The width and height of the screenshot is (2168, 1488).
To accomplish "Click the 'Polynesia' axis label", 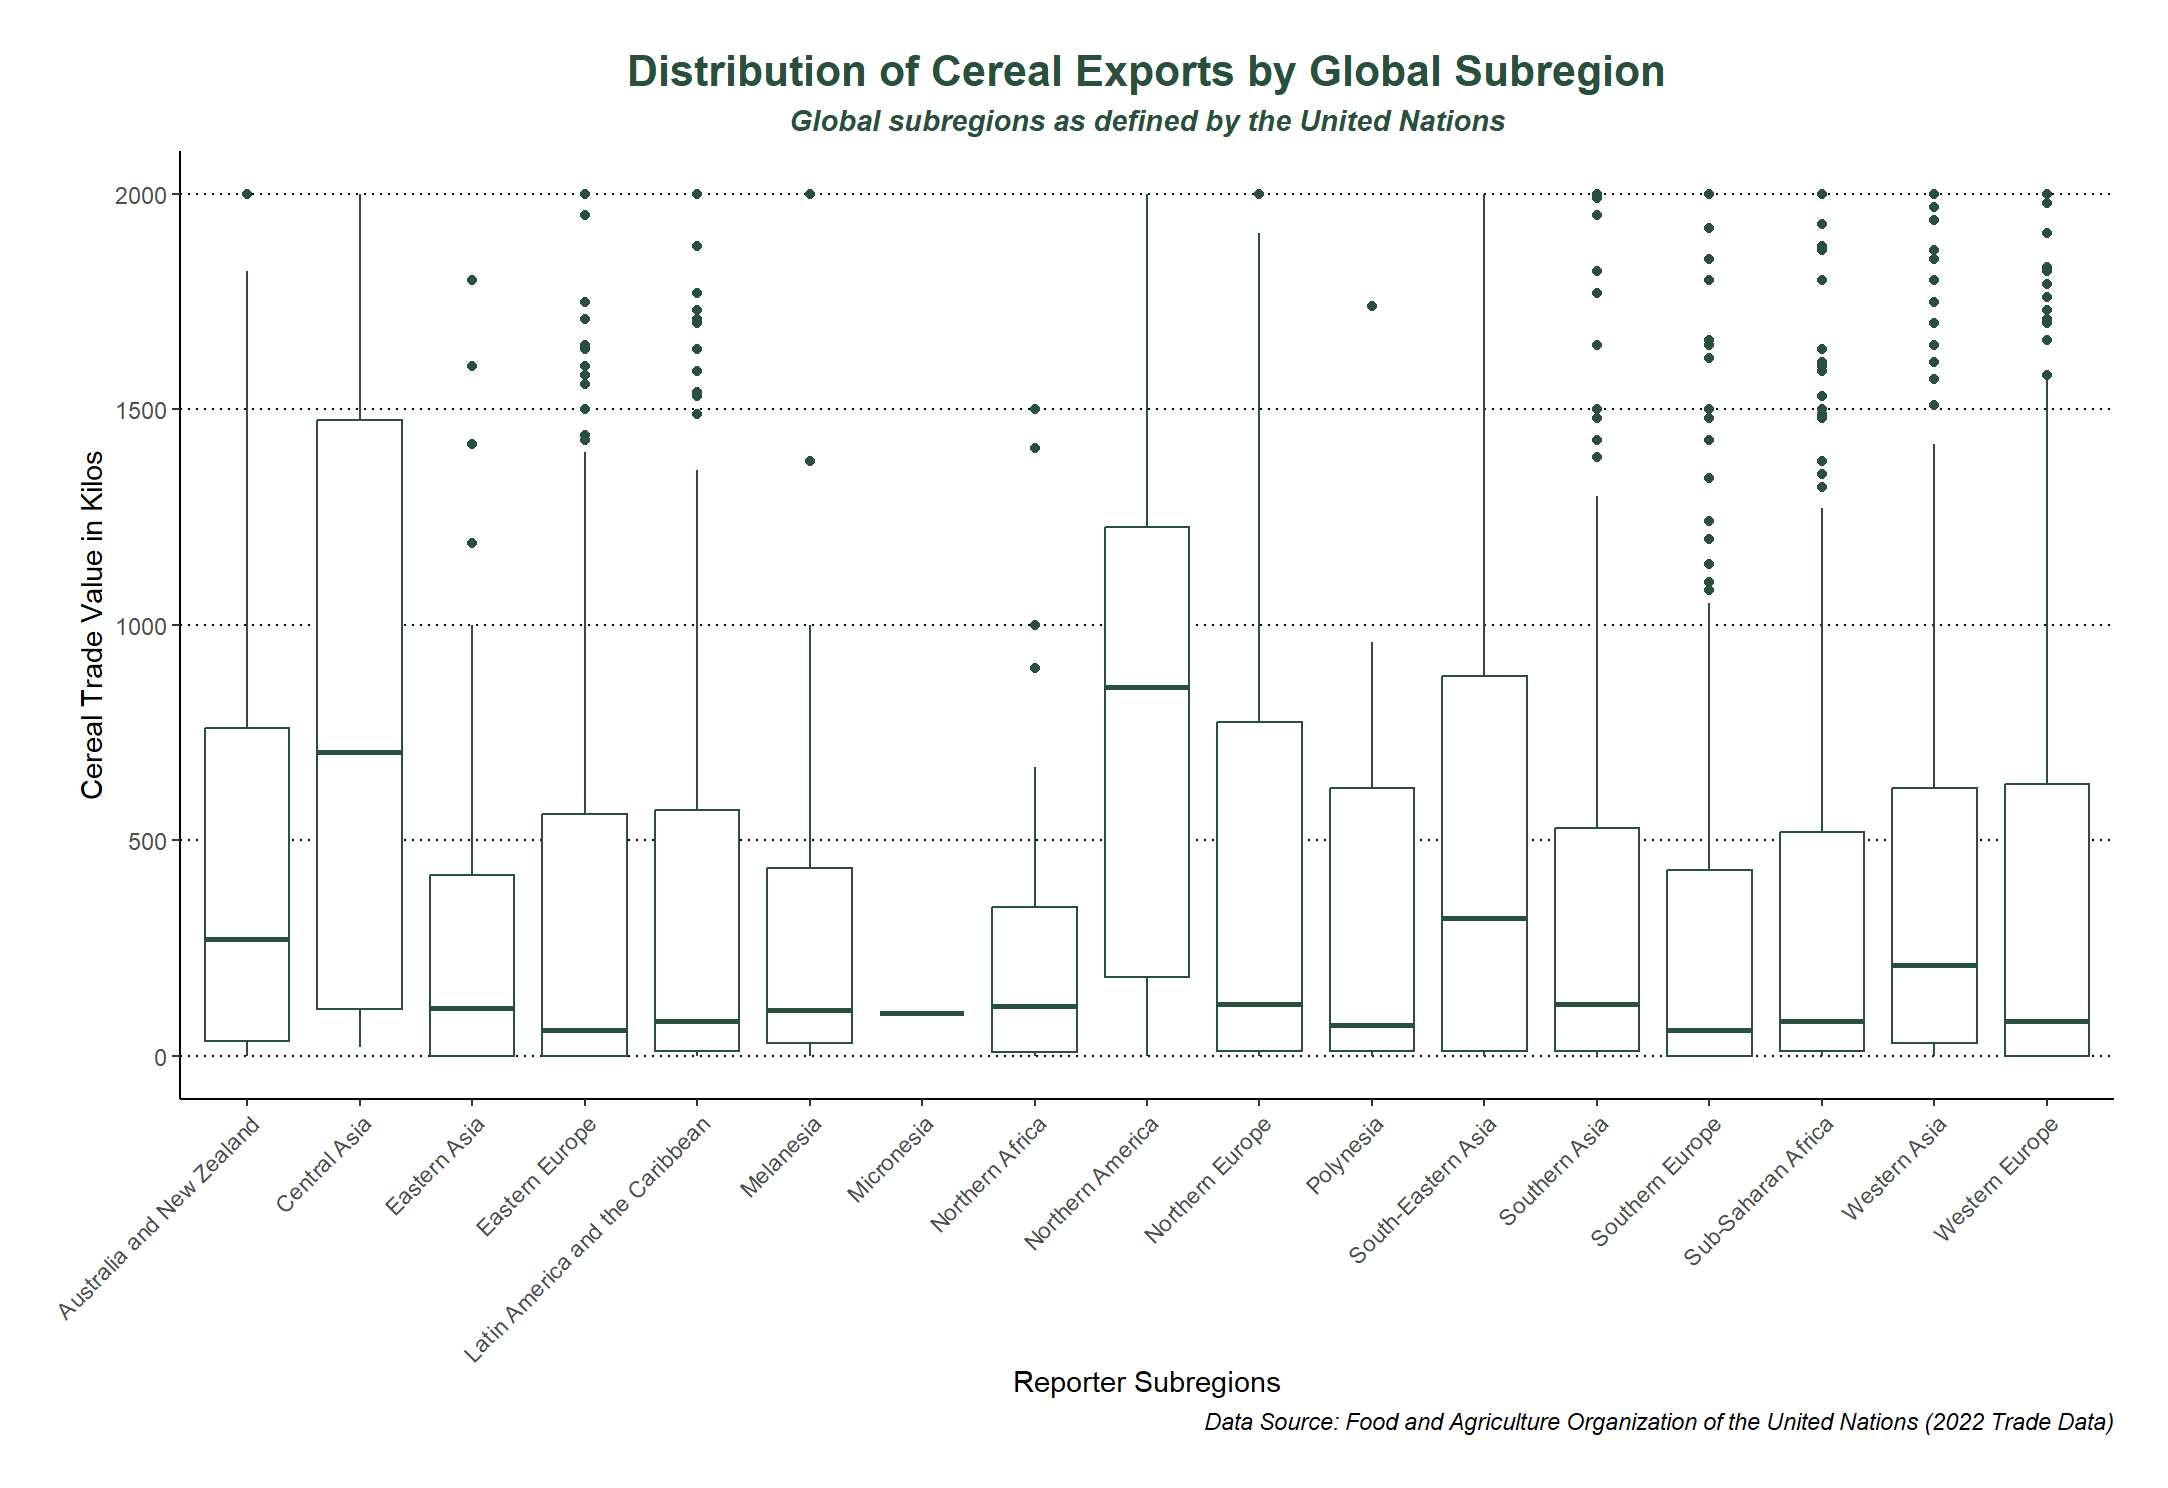I will 1345,1155.
